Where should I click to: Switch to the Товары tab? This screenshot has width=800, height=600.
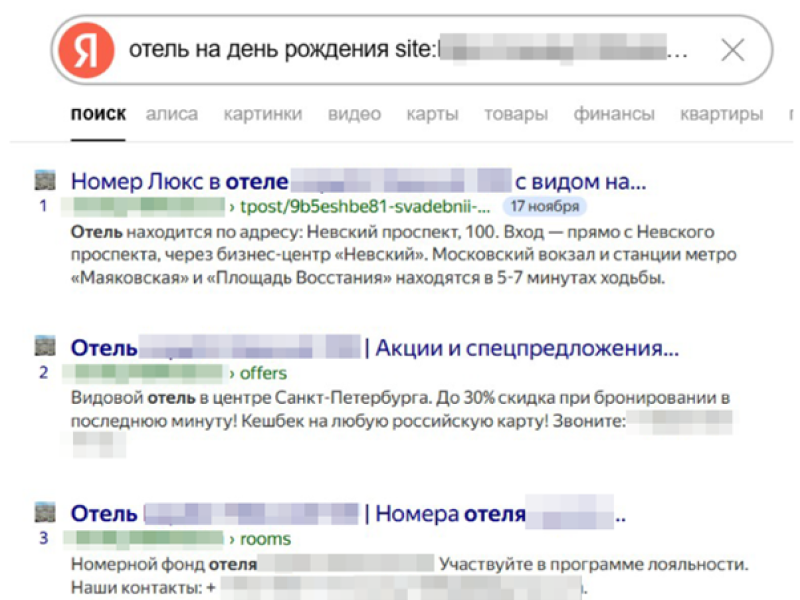pyautogui.click(x=515, y=114)
